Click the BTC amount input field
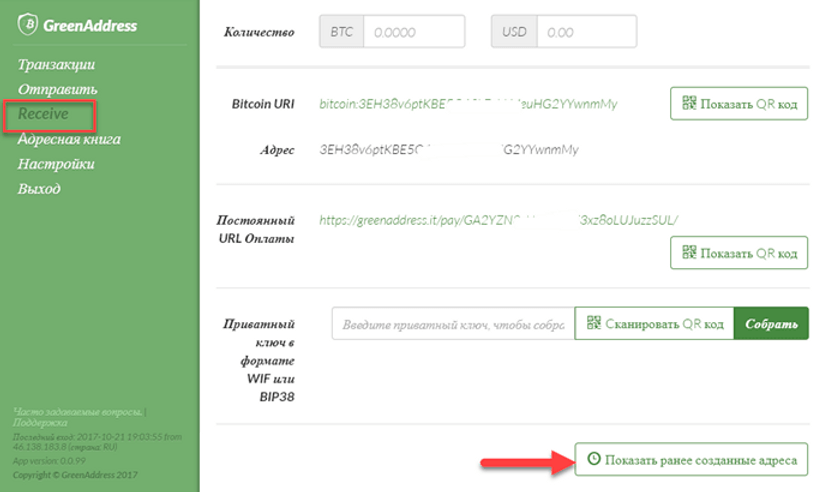The height and width of the screenshot is (492, 824). pyautogui.click(x=414, y=32)
